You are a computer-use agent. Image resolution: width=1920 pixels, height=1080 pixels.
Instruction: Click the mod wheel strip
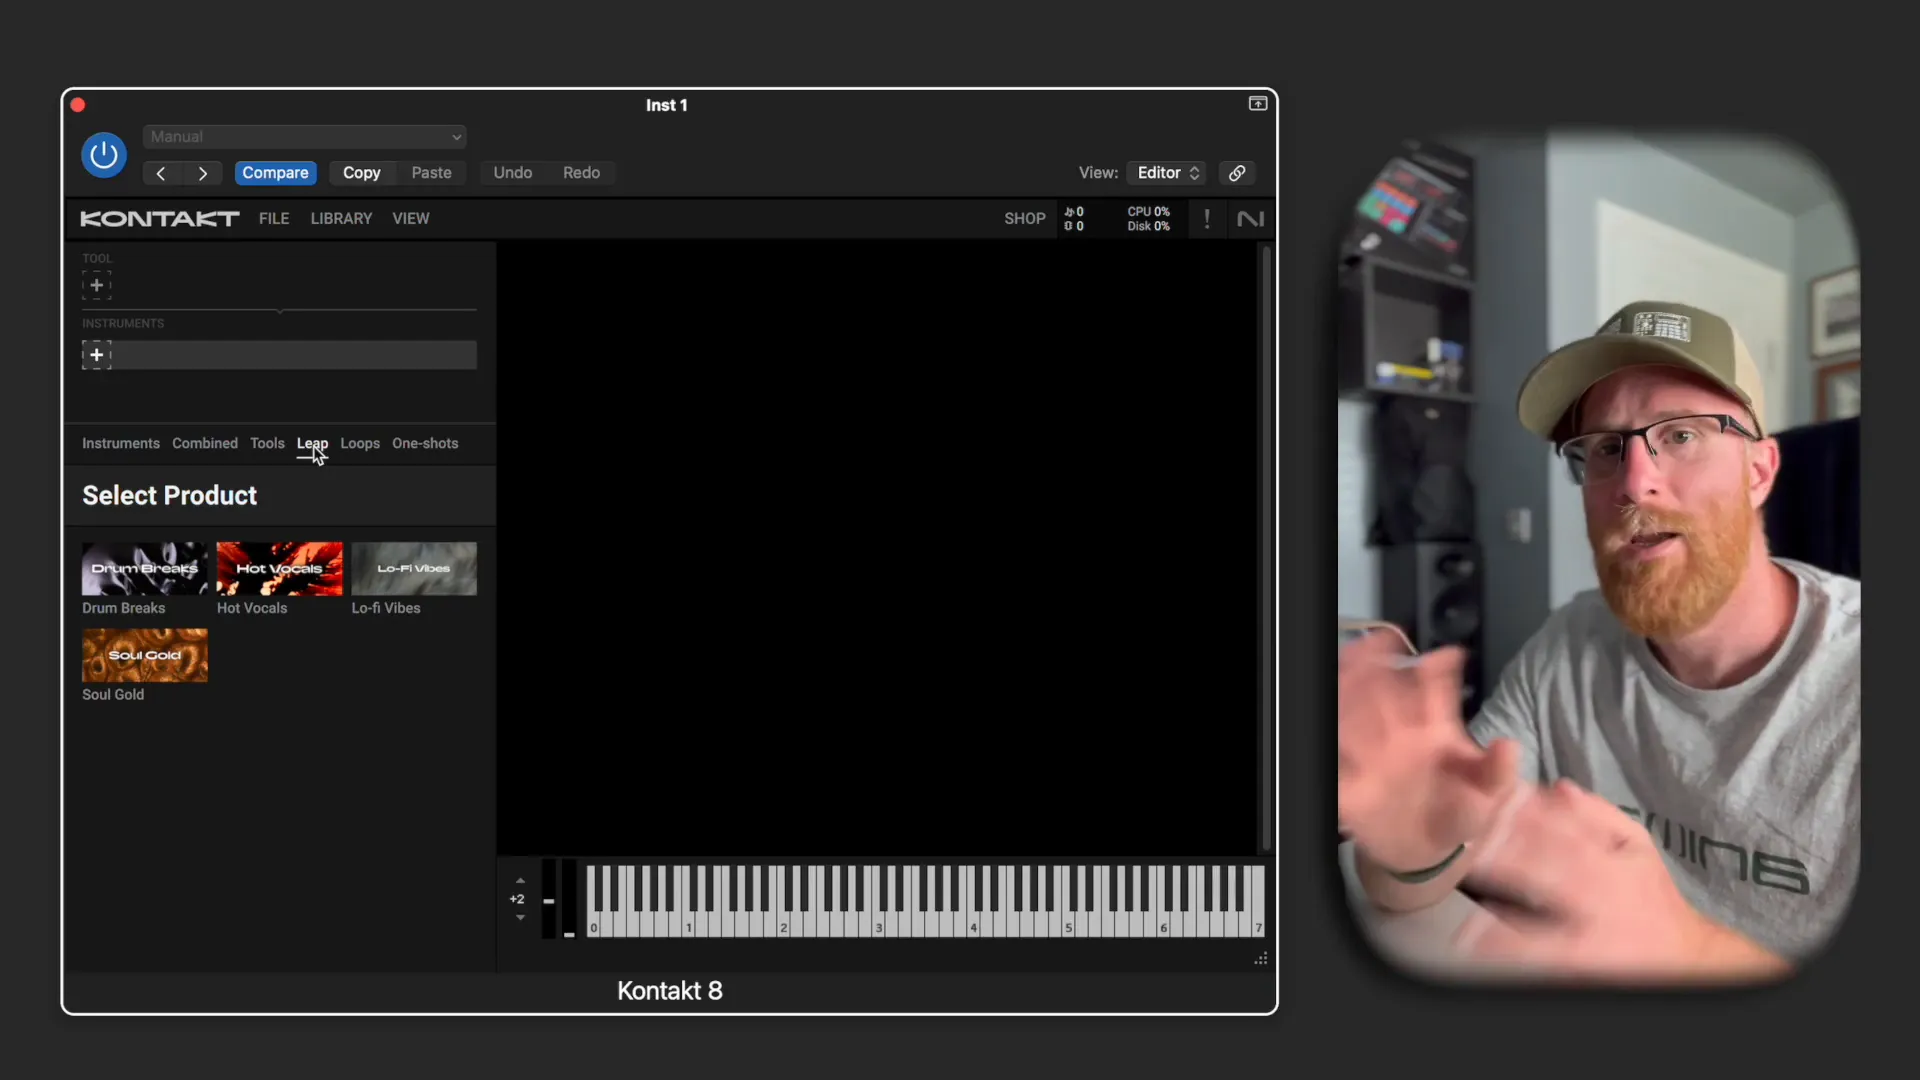tap(569, 899)
